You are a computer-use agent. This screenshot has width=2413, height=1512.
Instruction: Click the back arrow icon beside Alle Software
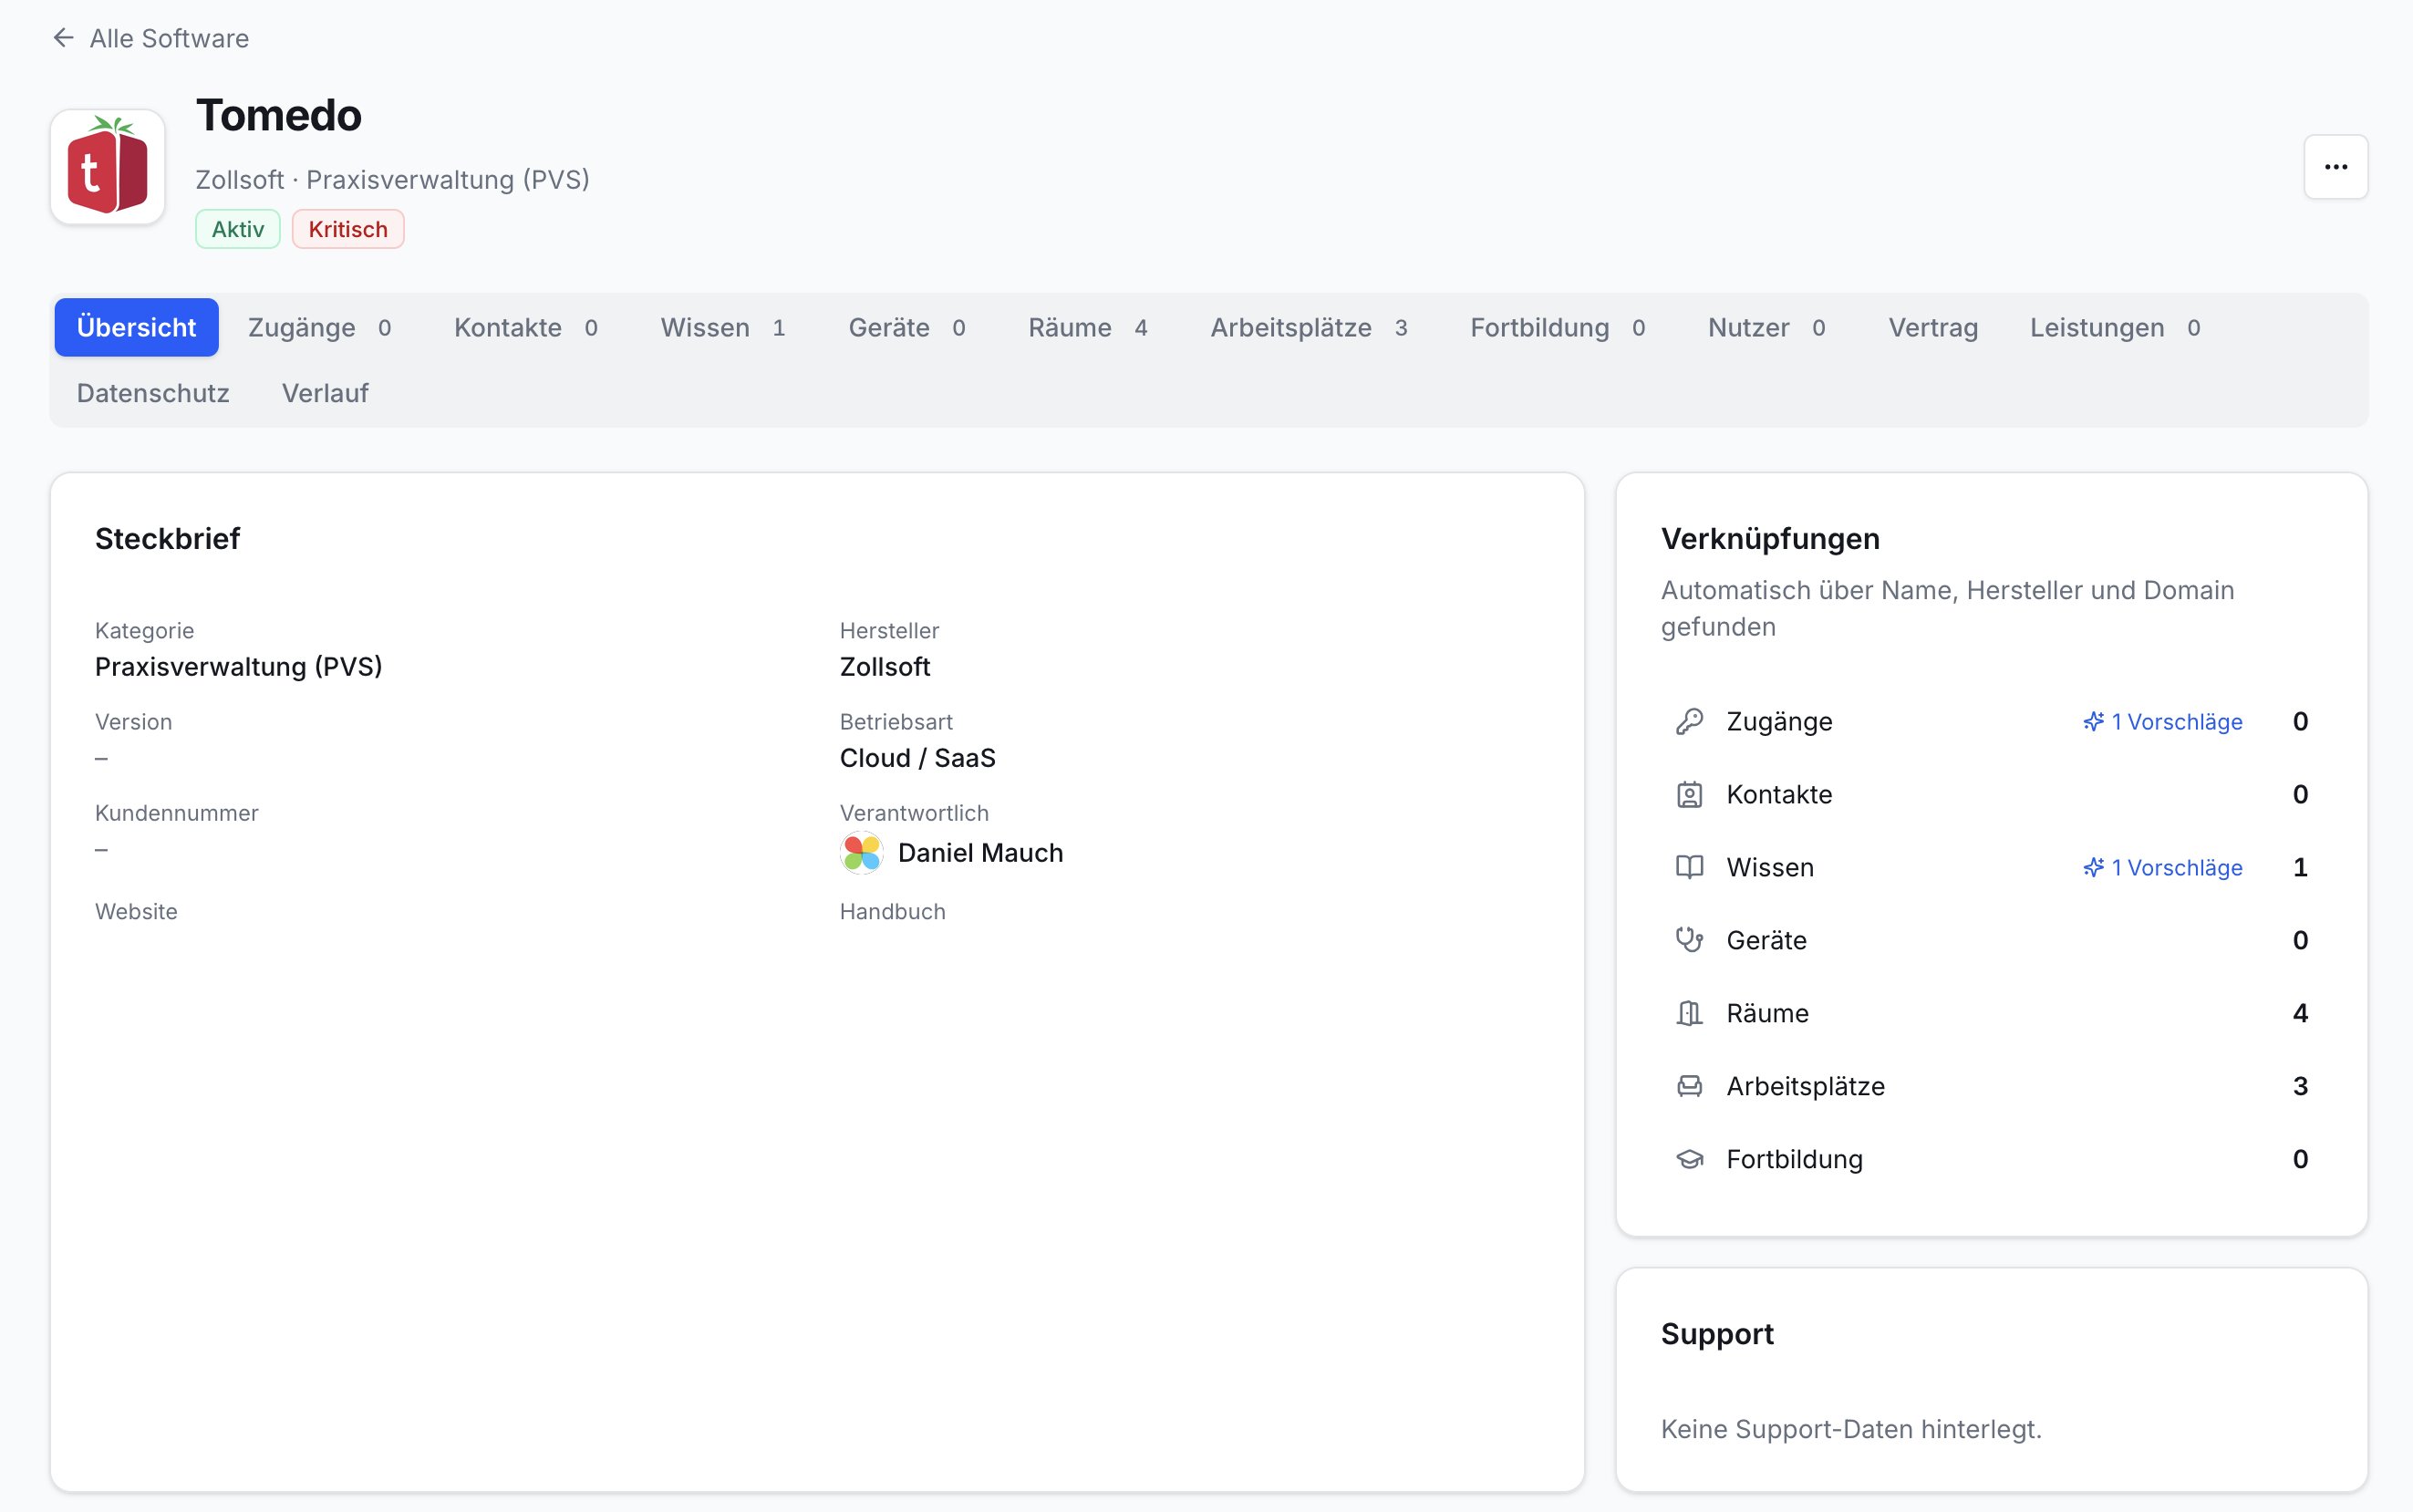tap(64, 38)
